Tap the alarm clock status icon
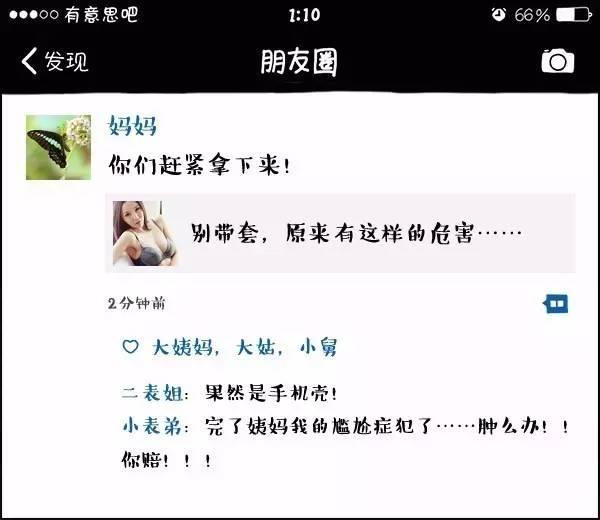 coord(498,15)
